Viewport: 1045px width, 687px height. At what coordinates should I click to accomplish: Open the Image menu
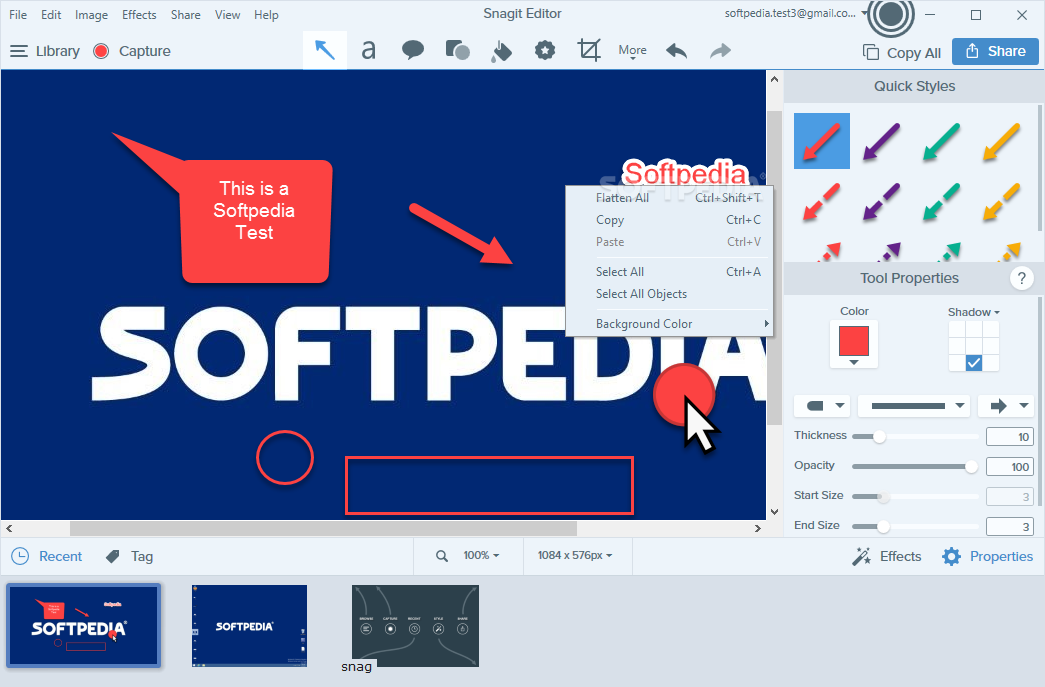91,15
